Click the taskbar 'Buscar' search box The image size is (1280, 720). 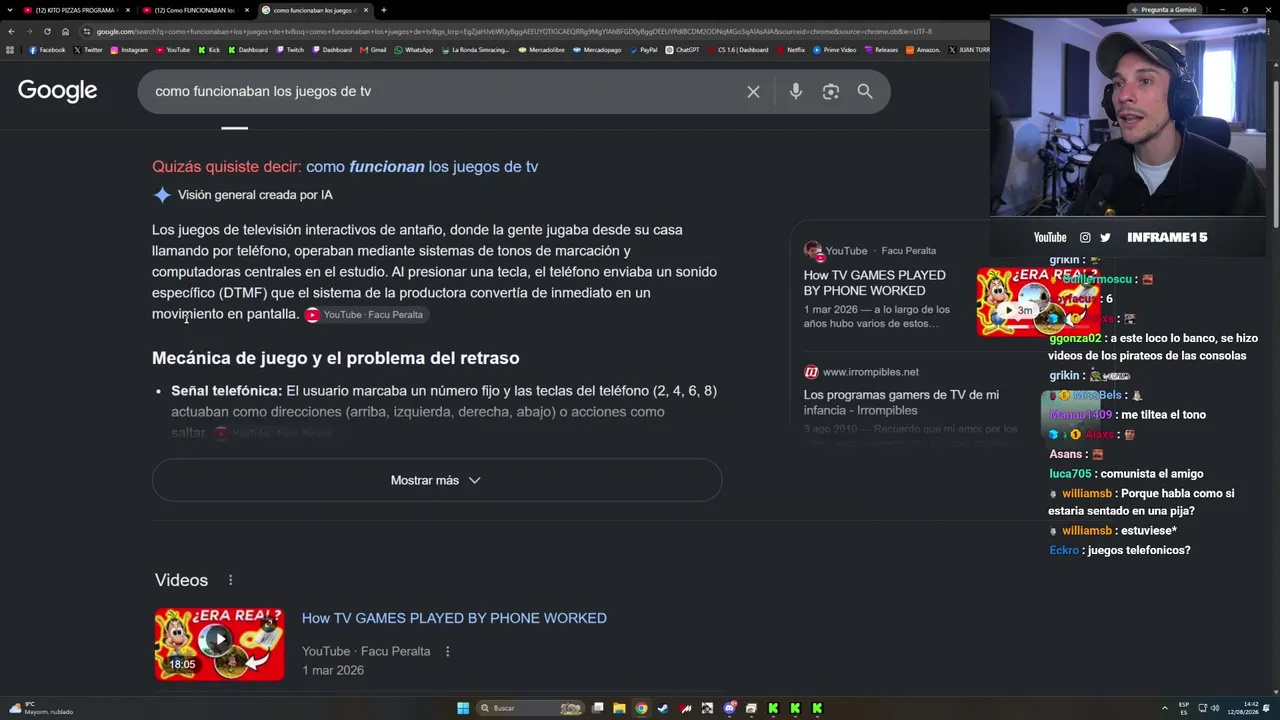(x=530, y=708)
